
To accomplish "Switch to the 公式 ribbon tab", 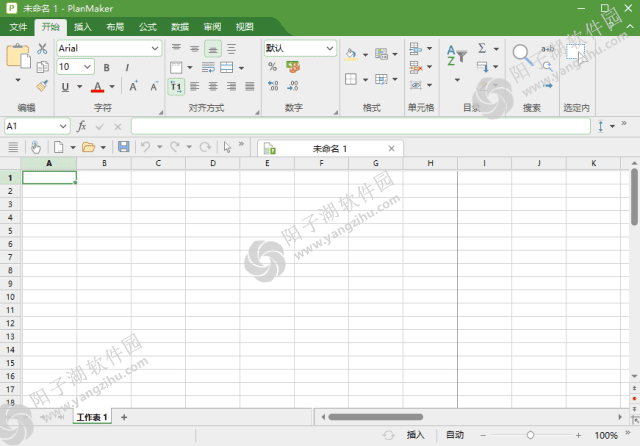I will pyautogui.click(x=147, y=27).
